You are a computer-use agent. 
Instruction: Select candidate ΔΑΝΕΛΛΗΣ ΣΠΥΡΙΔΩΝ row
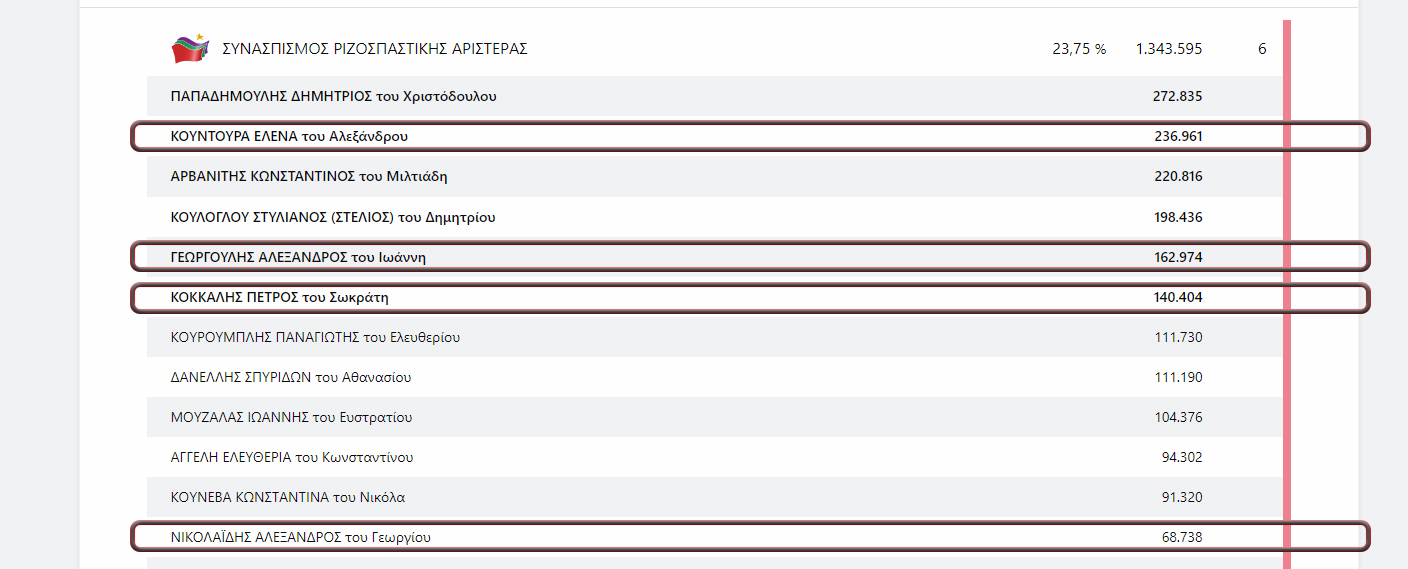tap(714, 377)
